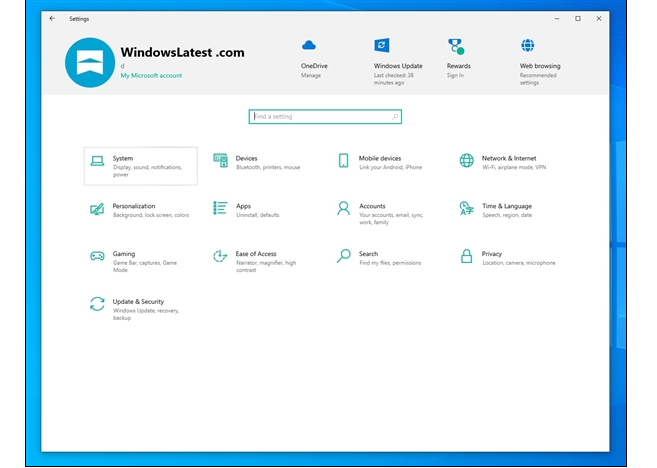Open the Search category label
Viewport: 657px width, 468px height.
368,254
